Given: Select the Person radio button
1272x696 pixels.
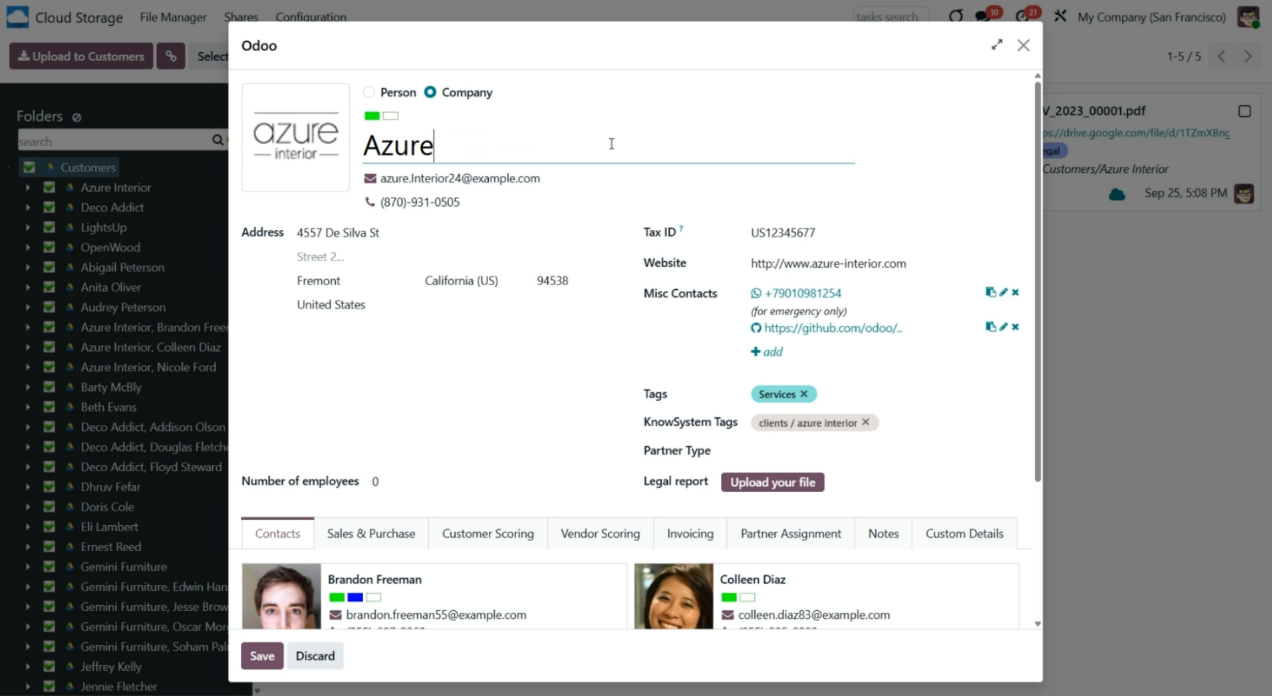Looking at the screenshot, I should pos(369,92).
